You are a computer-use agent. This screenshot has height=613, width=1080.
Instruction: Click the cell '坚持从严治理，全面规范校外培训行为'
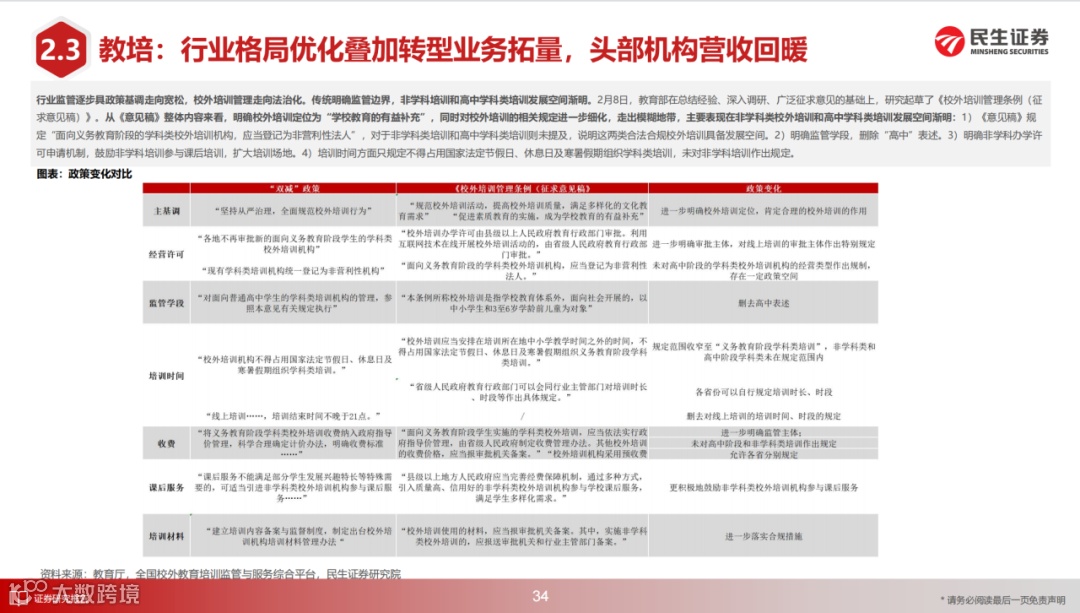click(293, 211)
